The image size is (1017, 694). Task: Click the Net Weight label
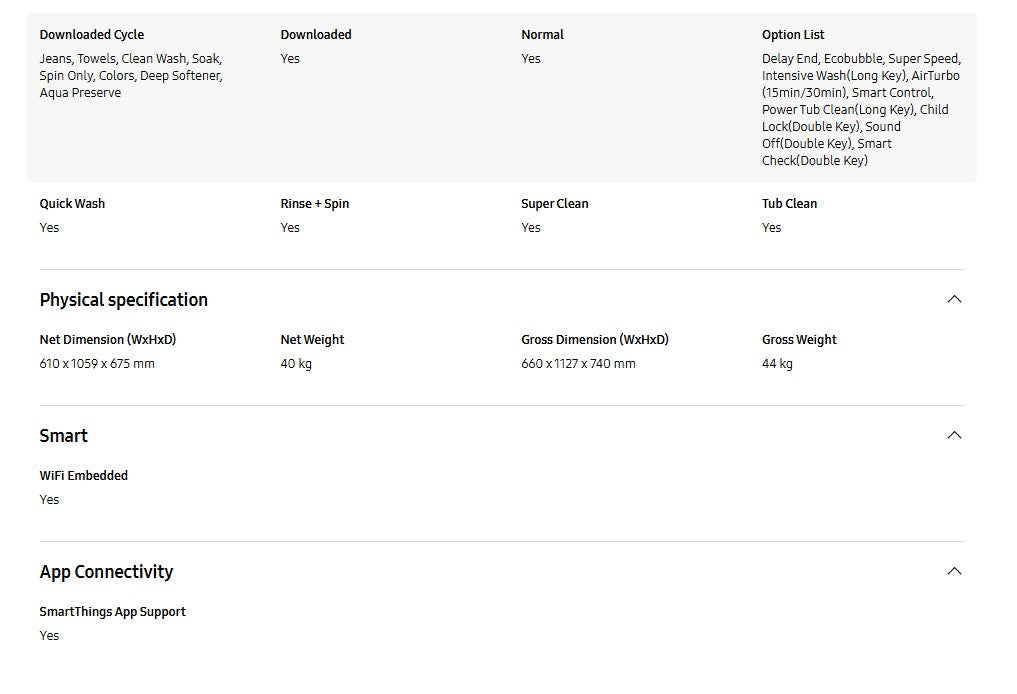click(x=312, y=340)
